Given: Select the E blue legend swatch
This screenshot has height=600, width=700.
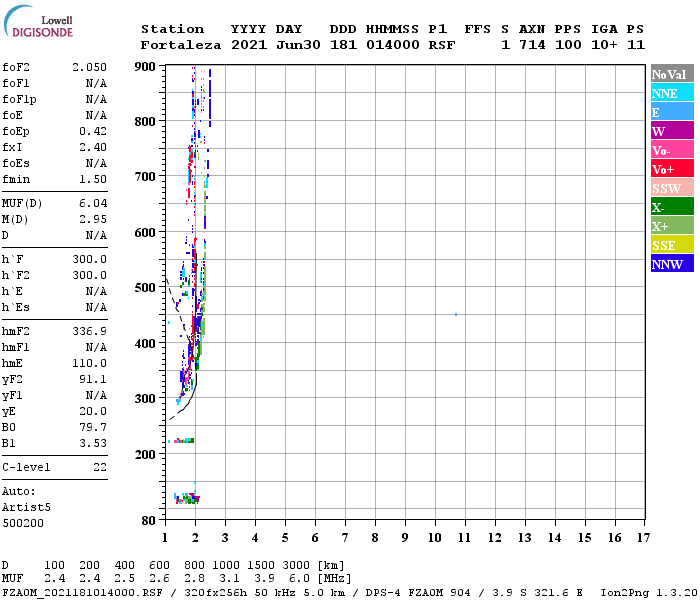Looking at the screenshot, I should click(672, 112).
